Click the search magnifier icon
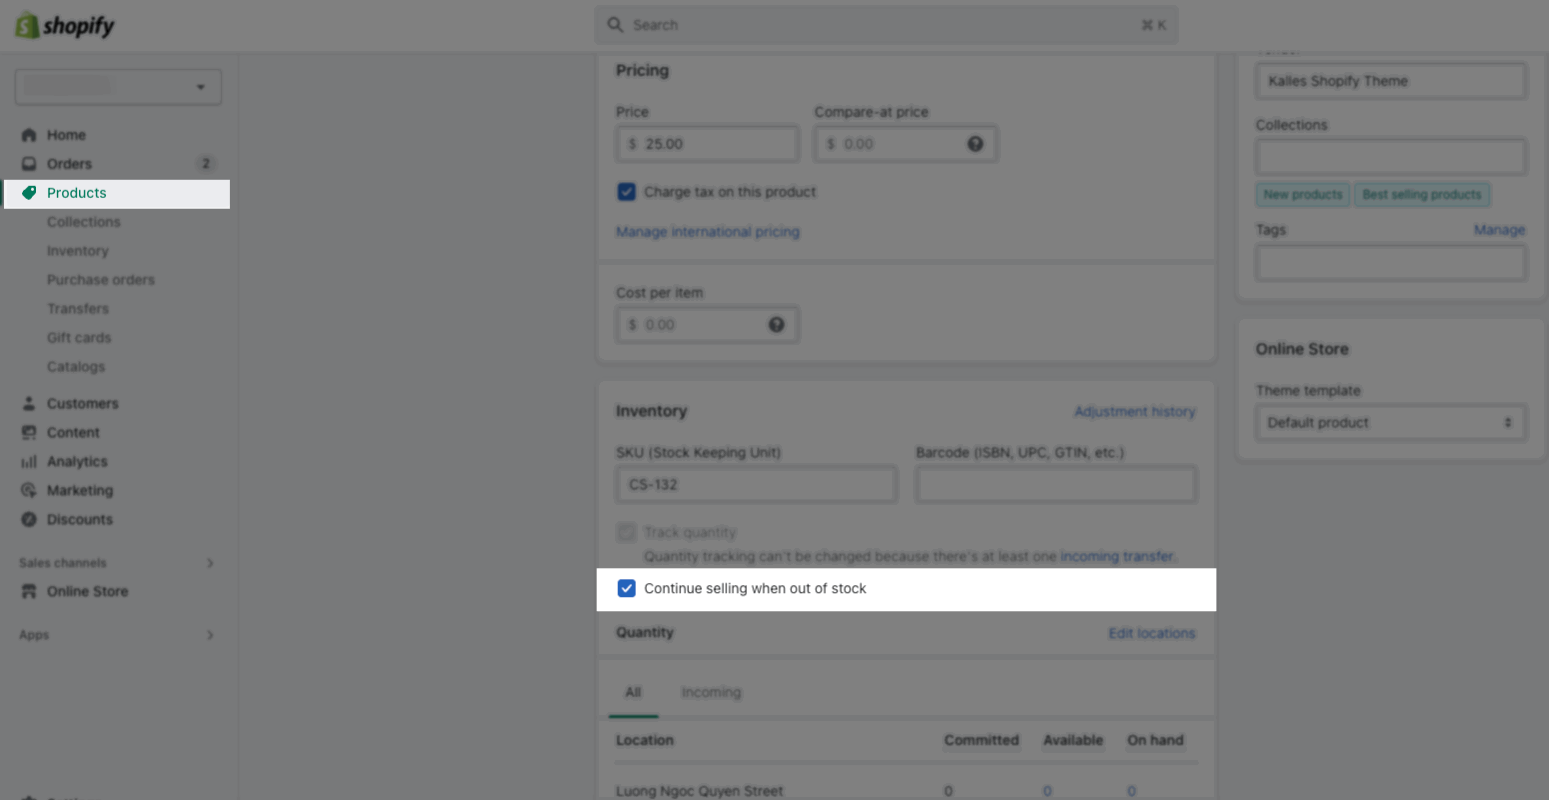The width and height of the screenshot is (1549, 800). [615, 25]
